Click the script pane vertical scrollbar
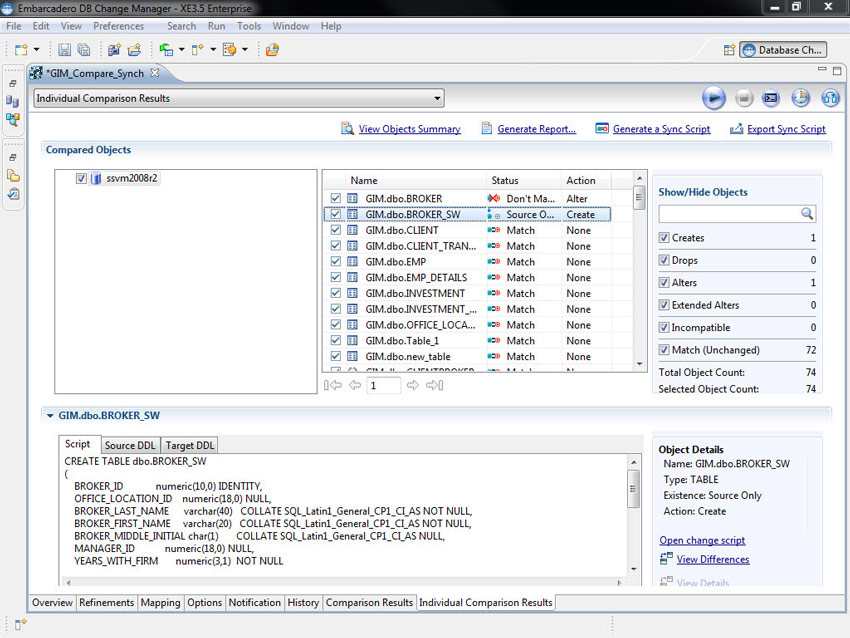This screenshot has height=638, width=850. click(633, 515)
